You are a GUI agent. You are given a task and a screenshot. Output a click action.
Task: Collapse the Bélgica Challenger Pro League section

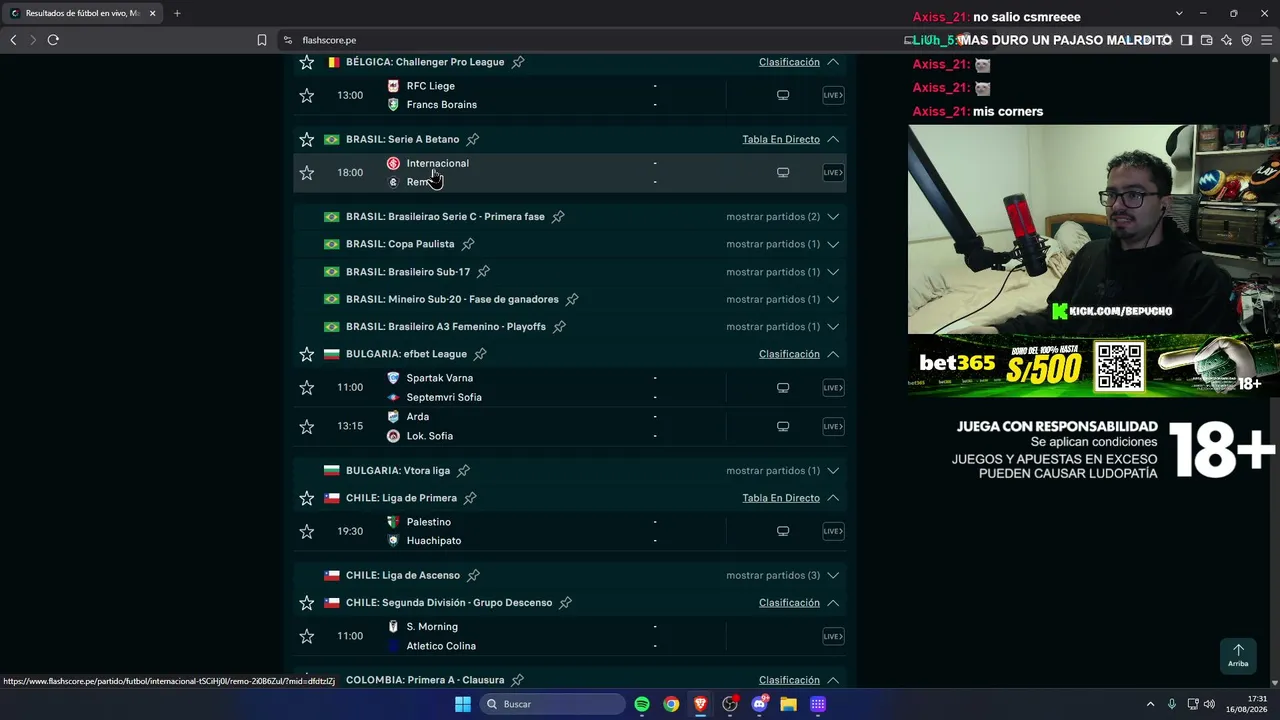tap(833, 62)
